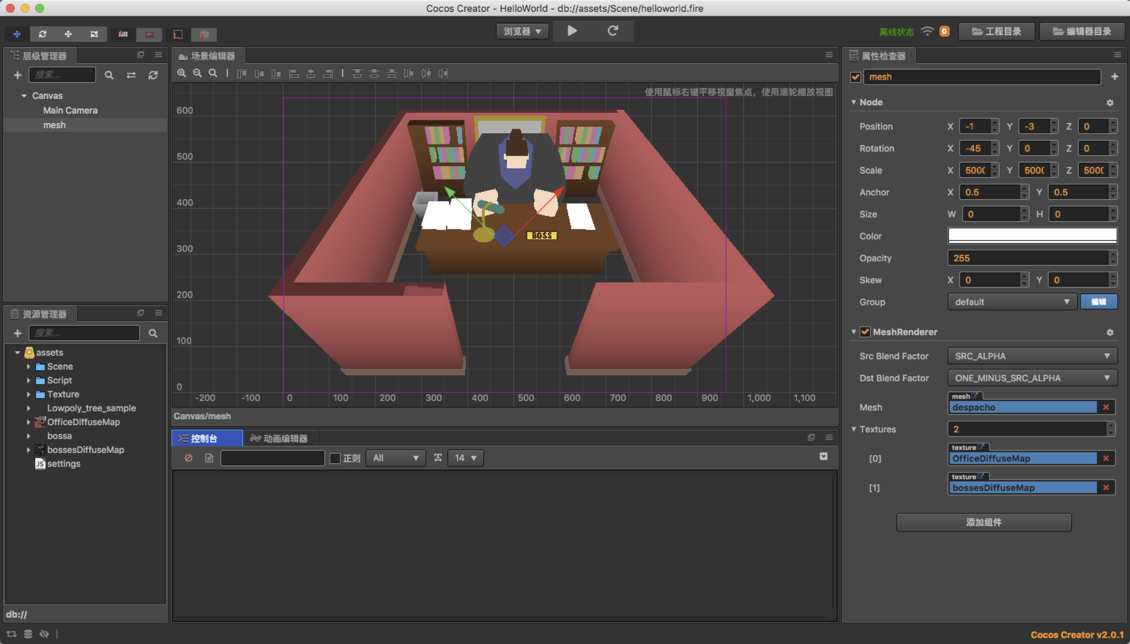The height and width of the screenshot is (644, 1130).
Task: Add new asset in assets panel
Action: (x=17, y=333)
